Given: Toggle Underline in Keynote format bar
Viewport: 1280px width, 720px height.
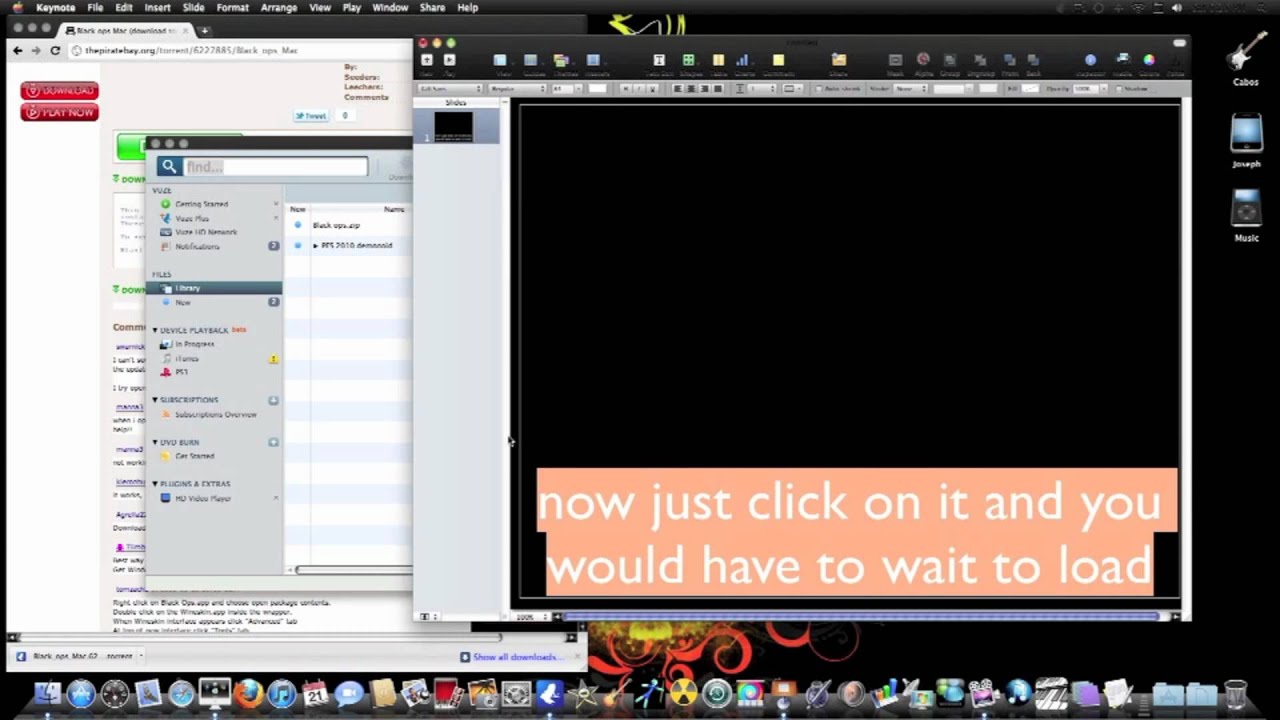Looking at the screenshot, I should pos(653,88).
